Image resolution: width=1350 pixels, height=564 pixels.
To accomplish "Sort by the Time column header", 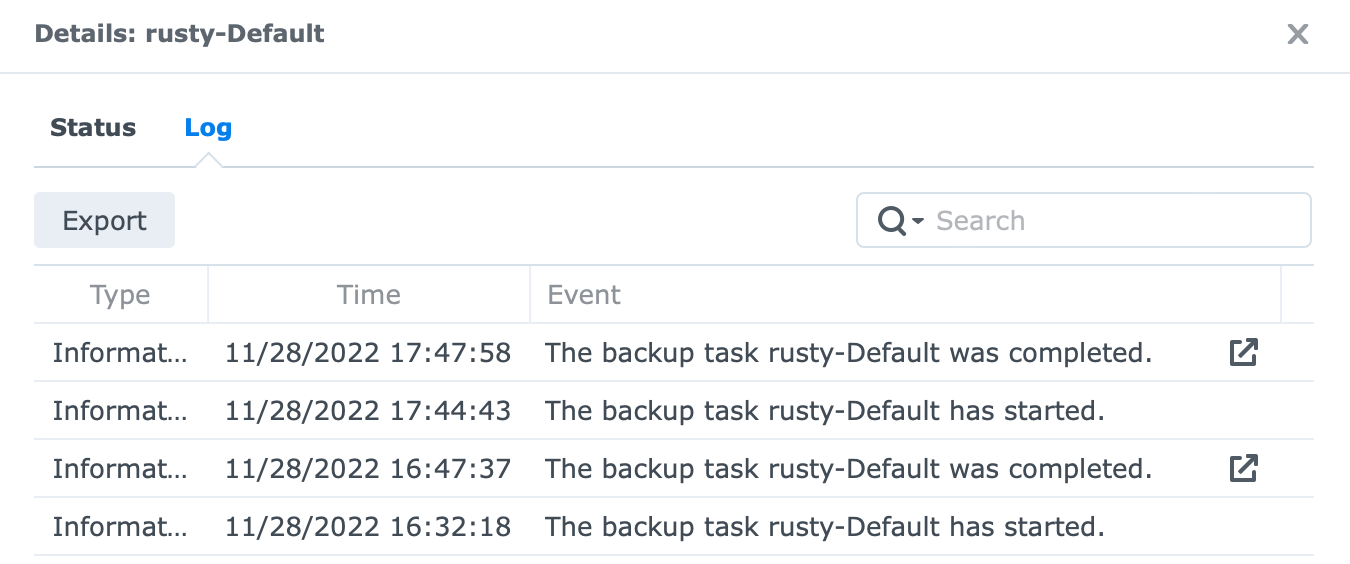I will (x=369, y=295).
